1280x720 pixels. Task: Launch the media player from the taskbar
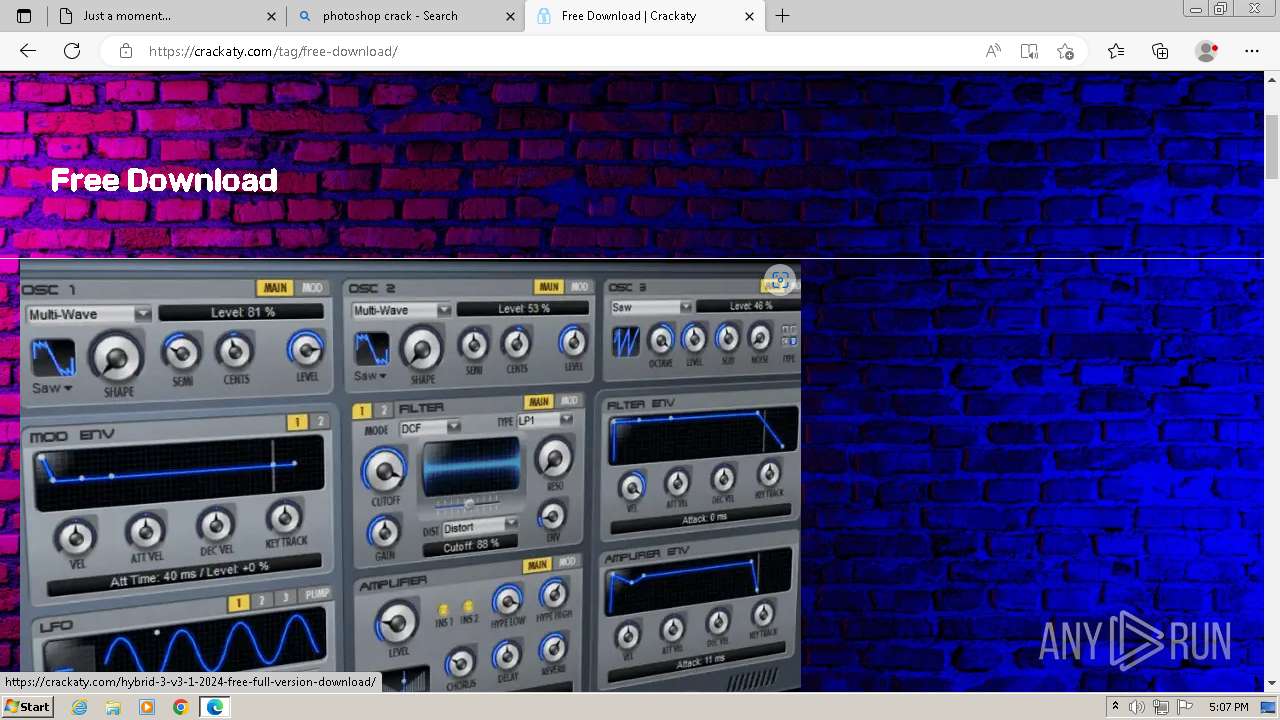(x=147, y=707)
